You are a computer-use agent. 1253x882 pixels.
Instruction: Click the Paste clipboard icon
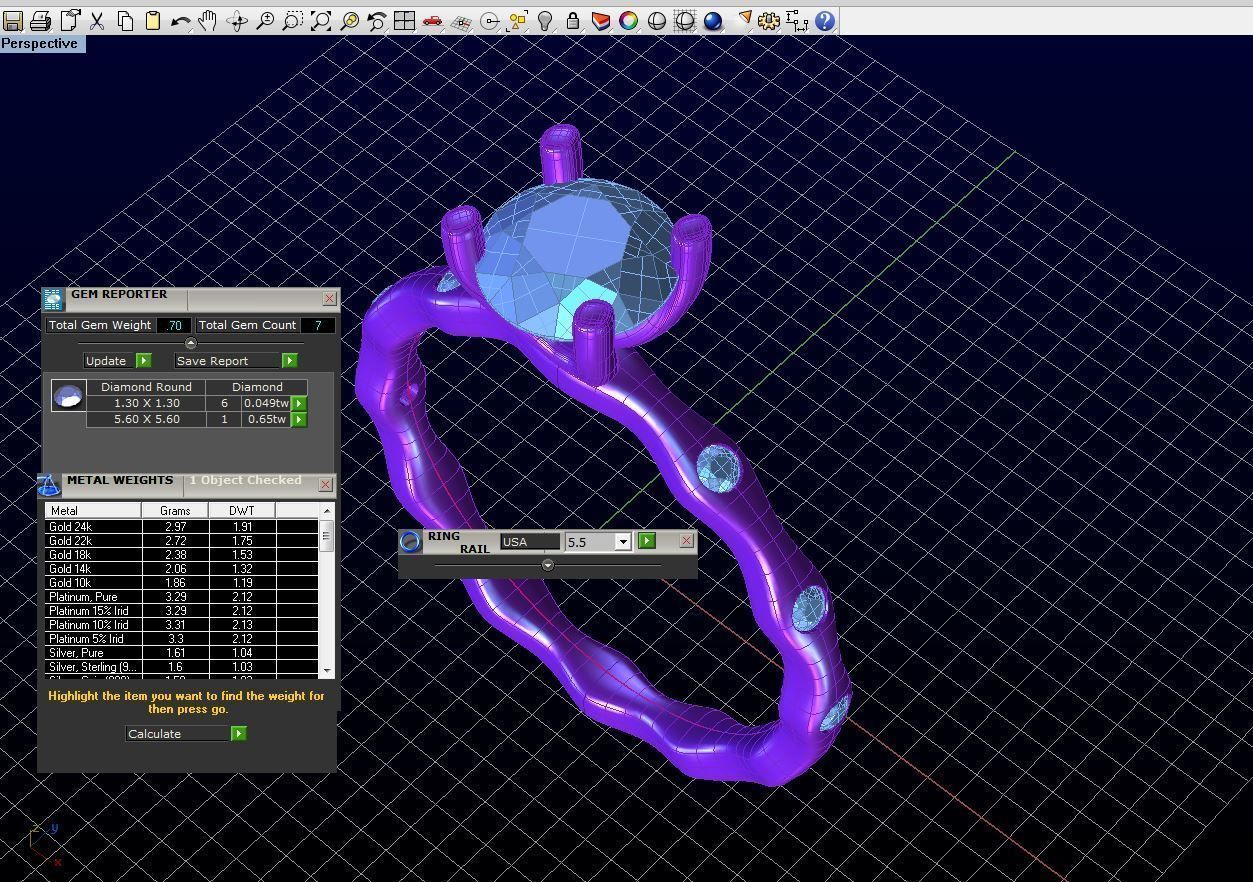tap(153, 20)
